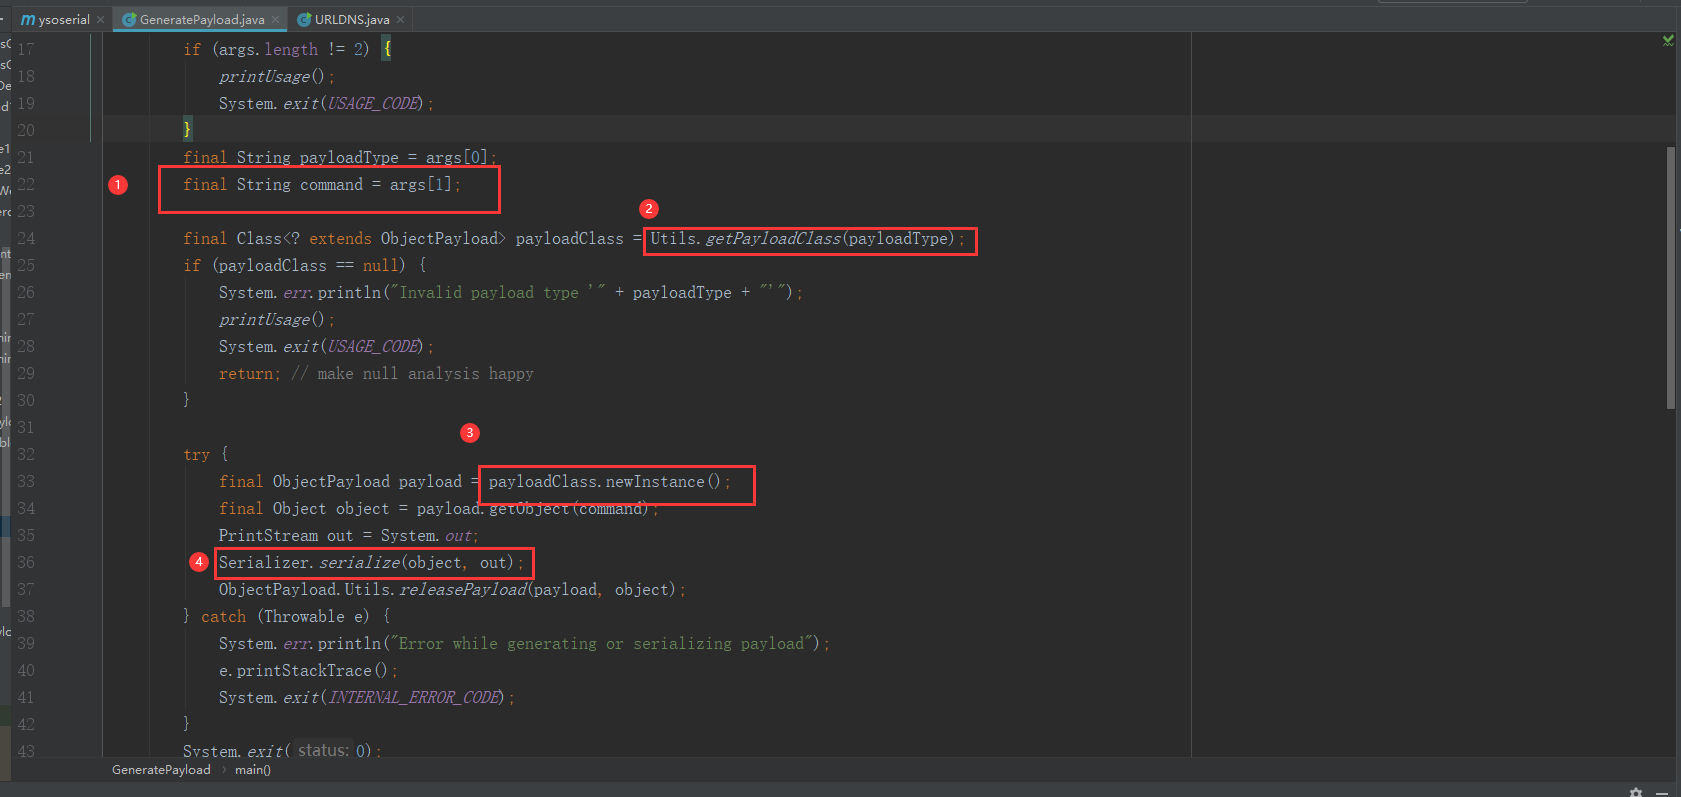Close the GeneratePayload.java tab

click(x=275, y=19)
